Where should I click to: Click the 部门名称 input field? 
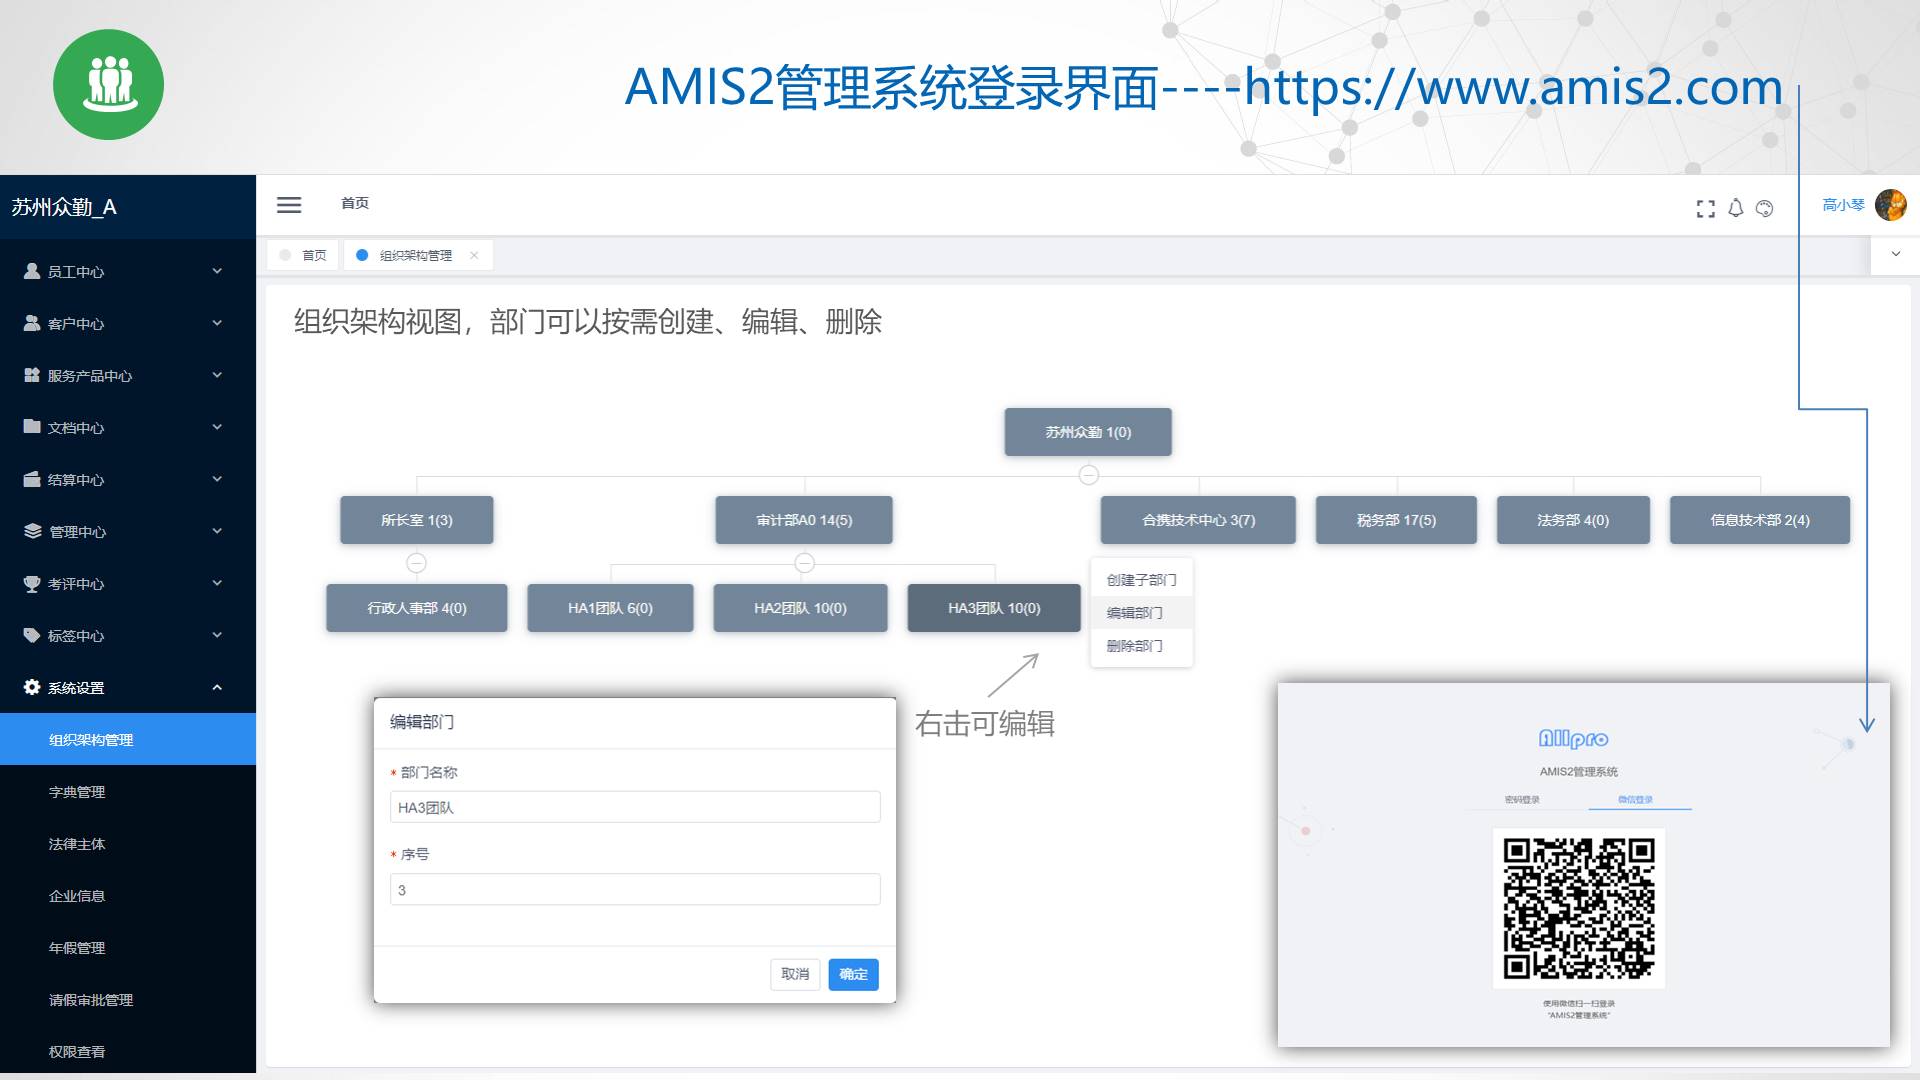[635, 807]
